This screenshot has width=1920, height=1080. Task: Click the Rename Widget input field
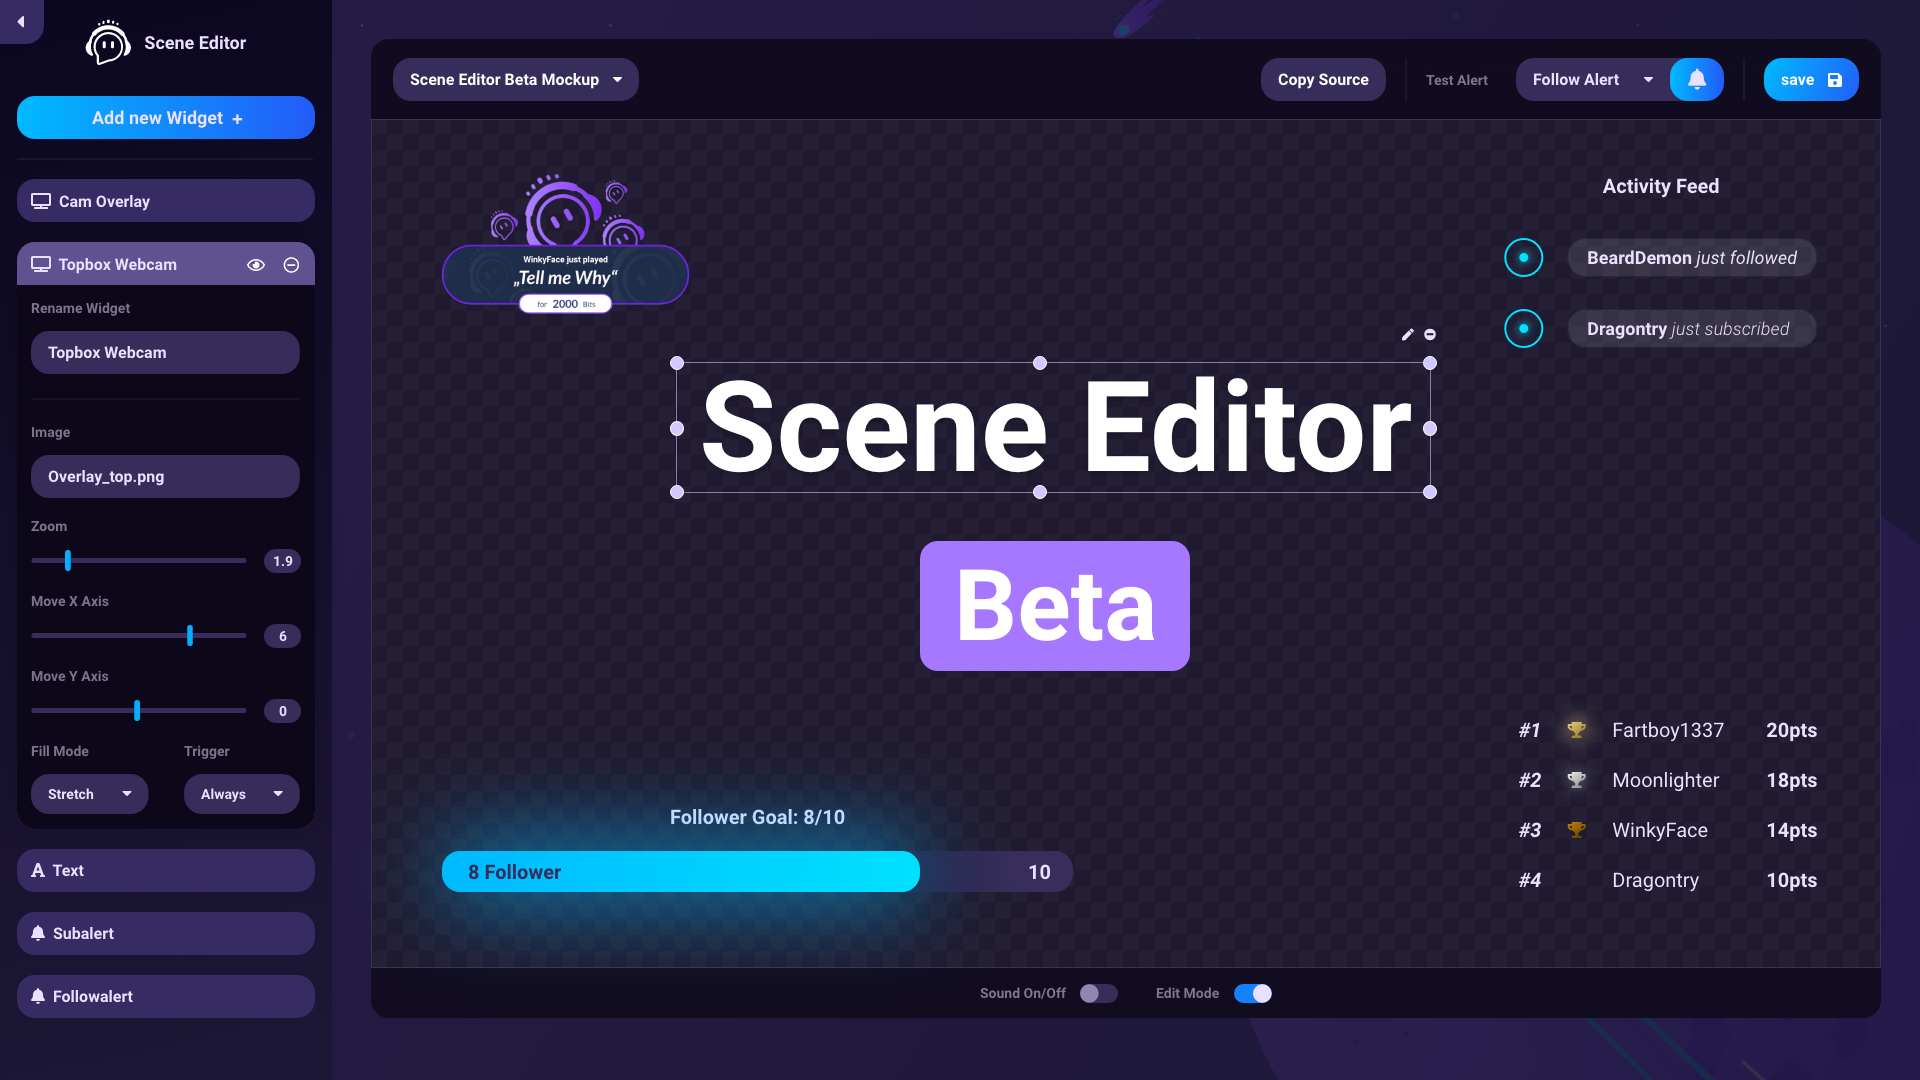tap(165, 352)
